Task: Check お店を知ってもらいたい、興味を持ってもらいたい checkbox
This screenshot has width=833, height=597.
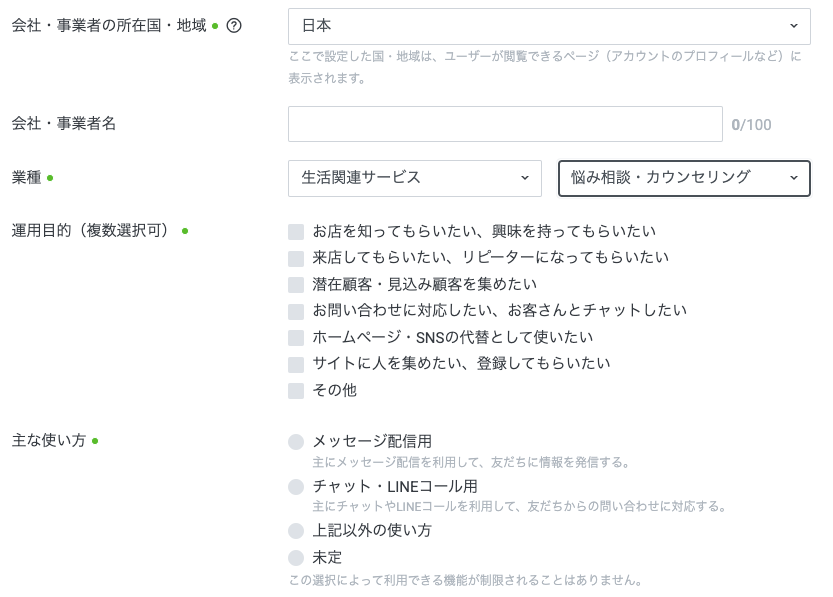Action: (x=296, y=232)
